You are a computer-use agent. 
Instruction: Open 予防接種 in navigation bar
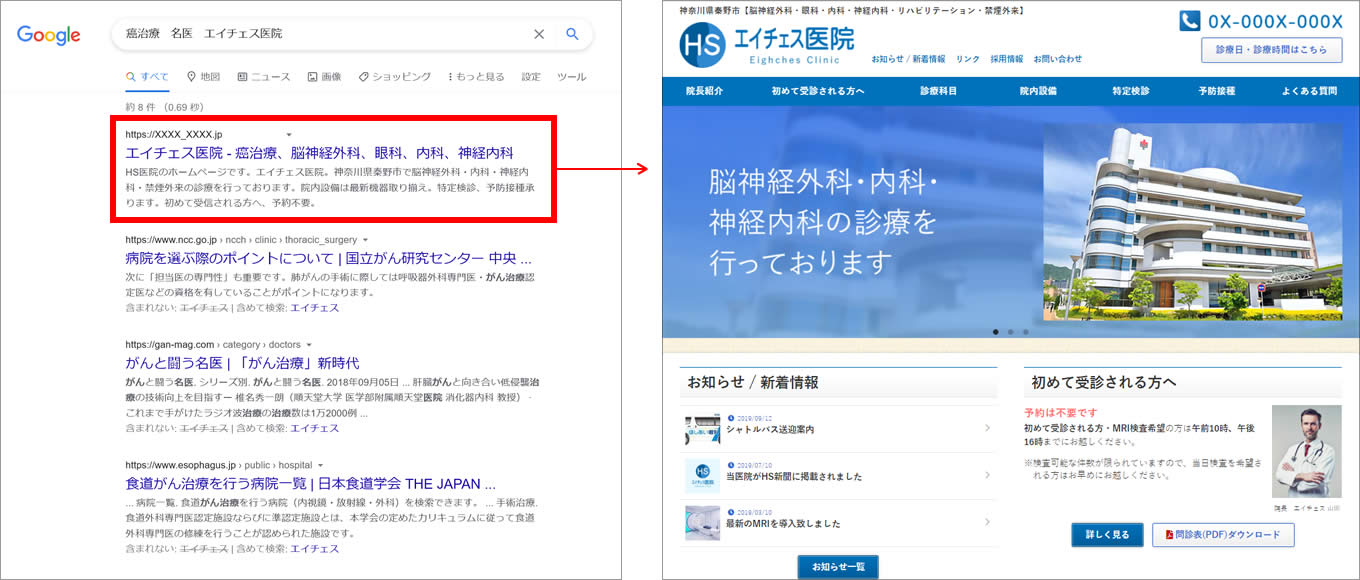(1216, 91)
